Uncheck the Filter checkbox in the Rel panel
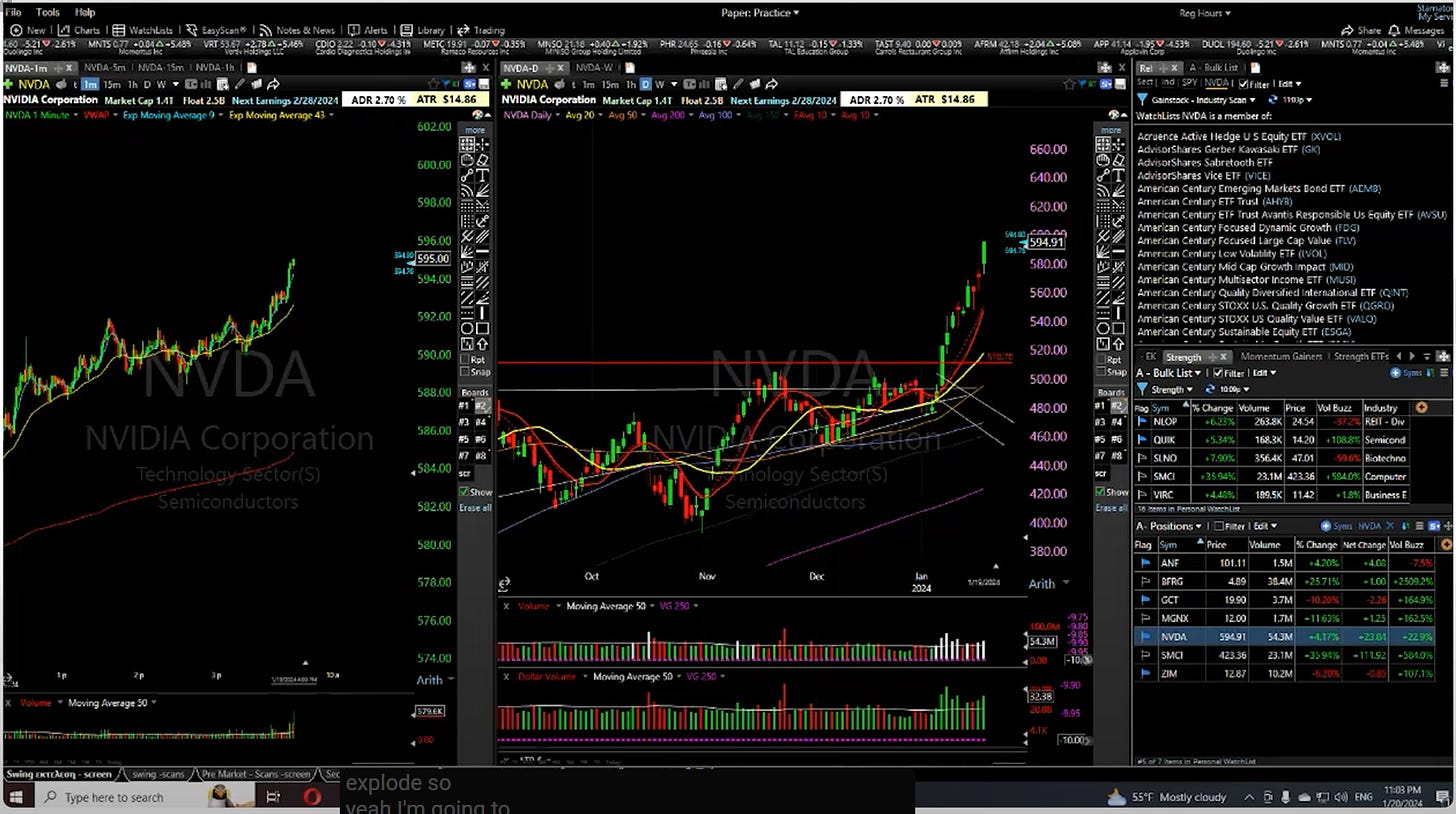Screen dimensions: 1456x814 [x=1243, y=84]
